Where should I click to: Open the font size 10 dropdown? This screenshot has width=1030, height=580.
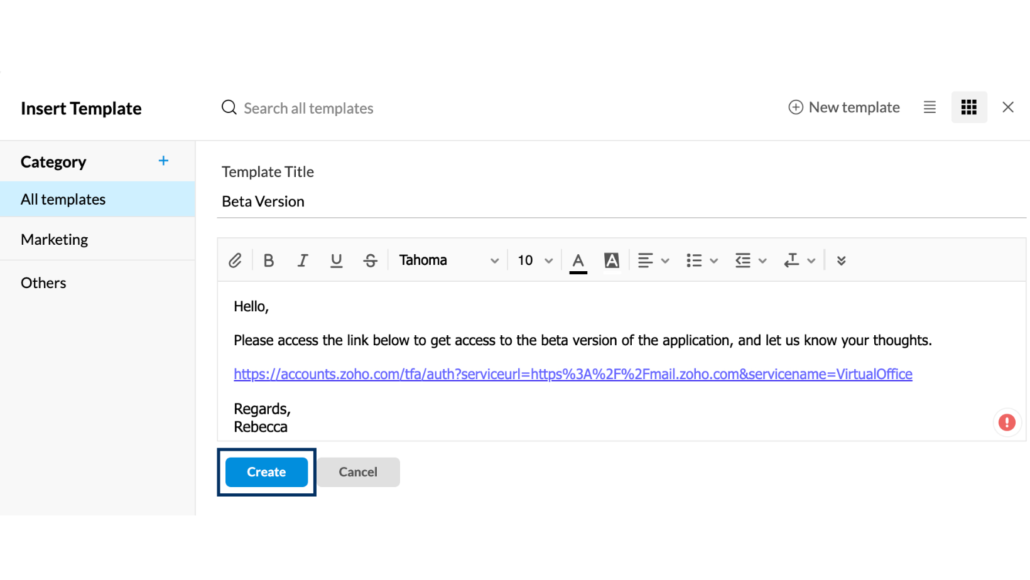coord(533,260)
